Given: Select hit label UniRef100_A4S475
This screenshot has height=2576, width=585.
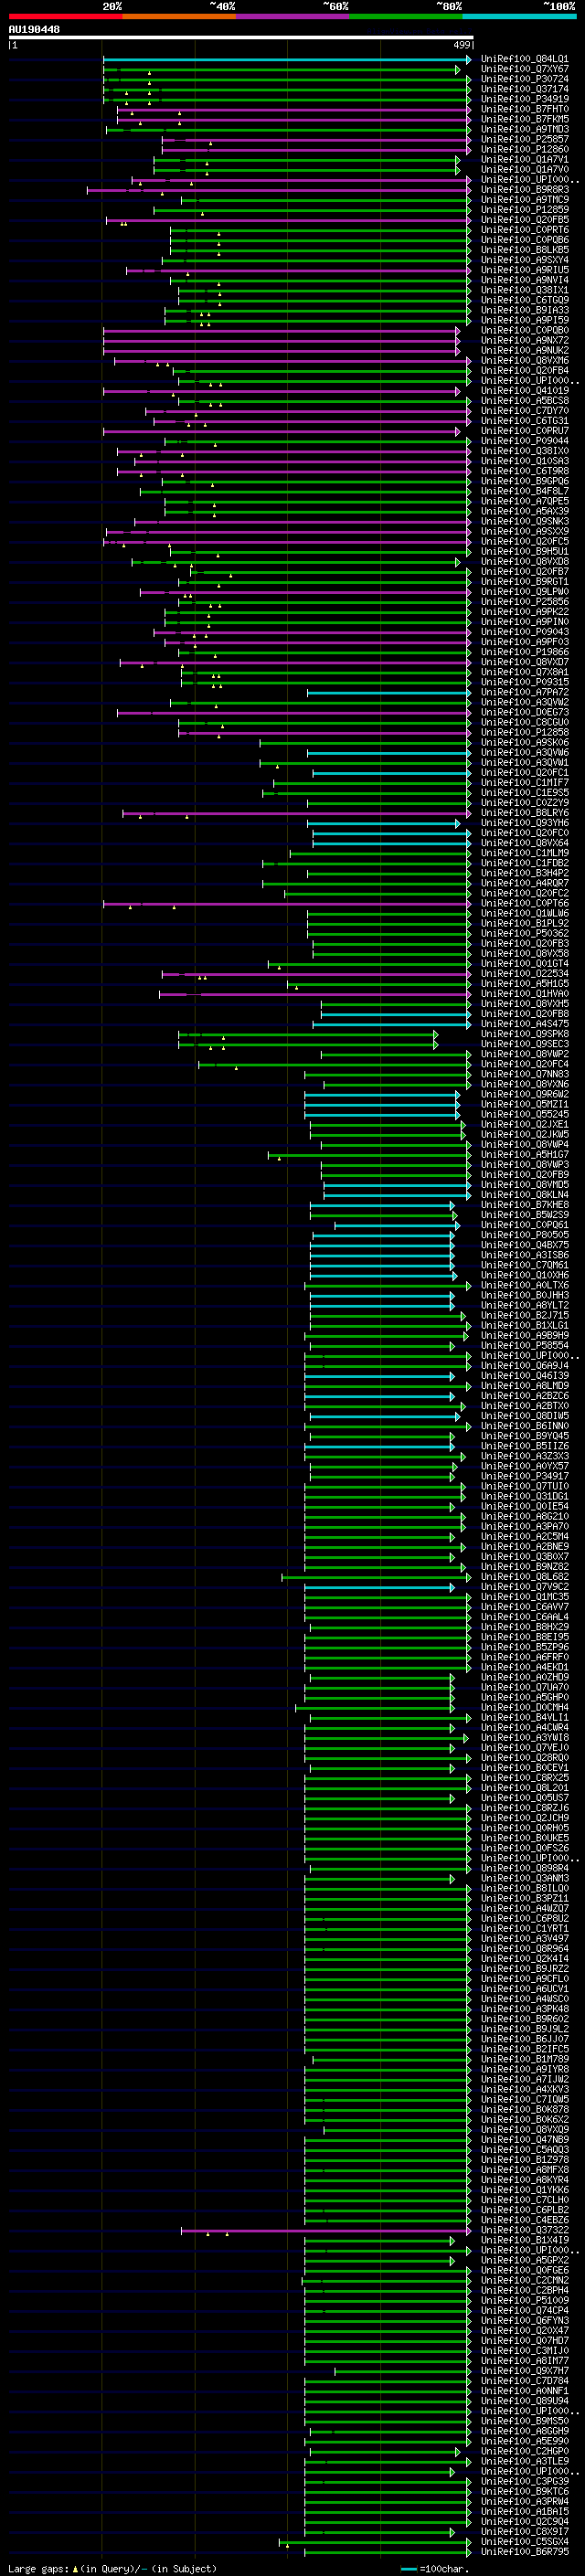Looking at the screenshot, I should pyautogui.click(x=524, y=1024).
